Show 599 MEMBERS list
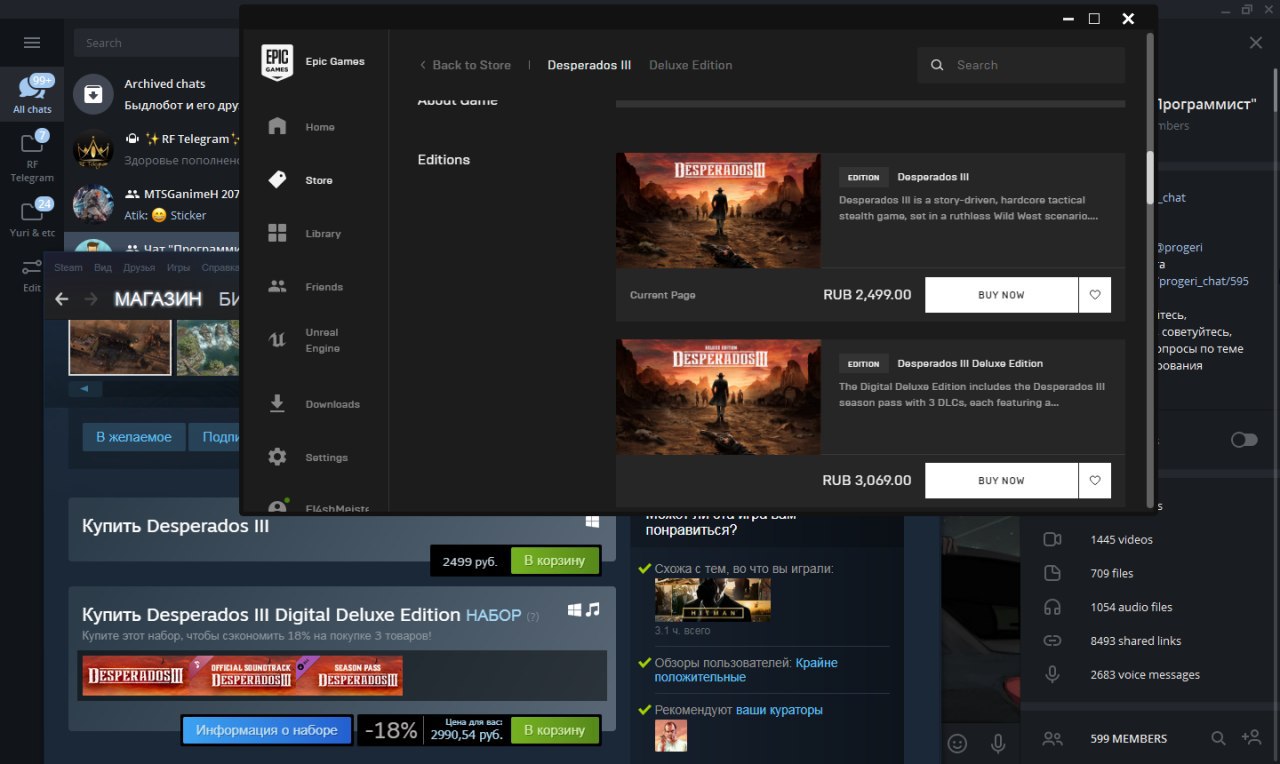The height and width of the screenshot is (764, 1280). [1128, 739]
